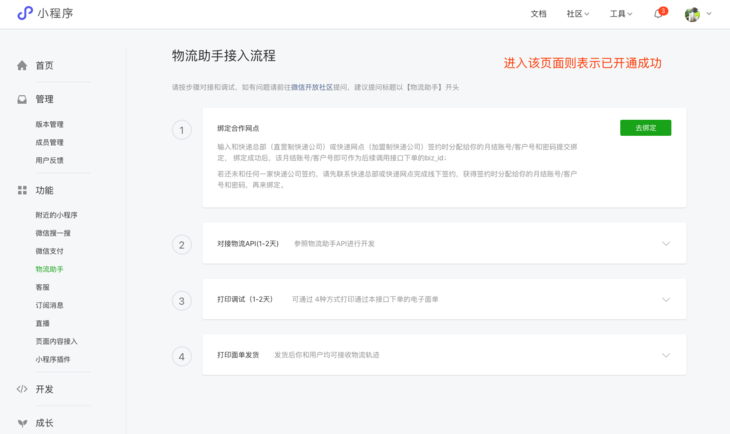
Task: Click the 功能 grid icon
Action: [22, 190]
